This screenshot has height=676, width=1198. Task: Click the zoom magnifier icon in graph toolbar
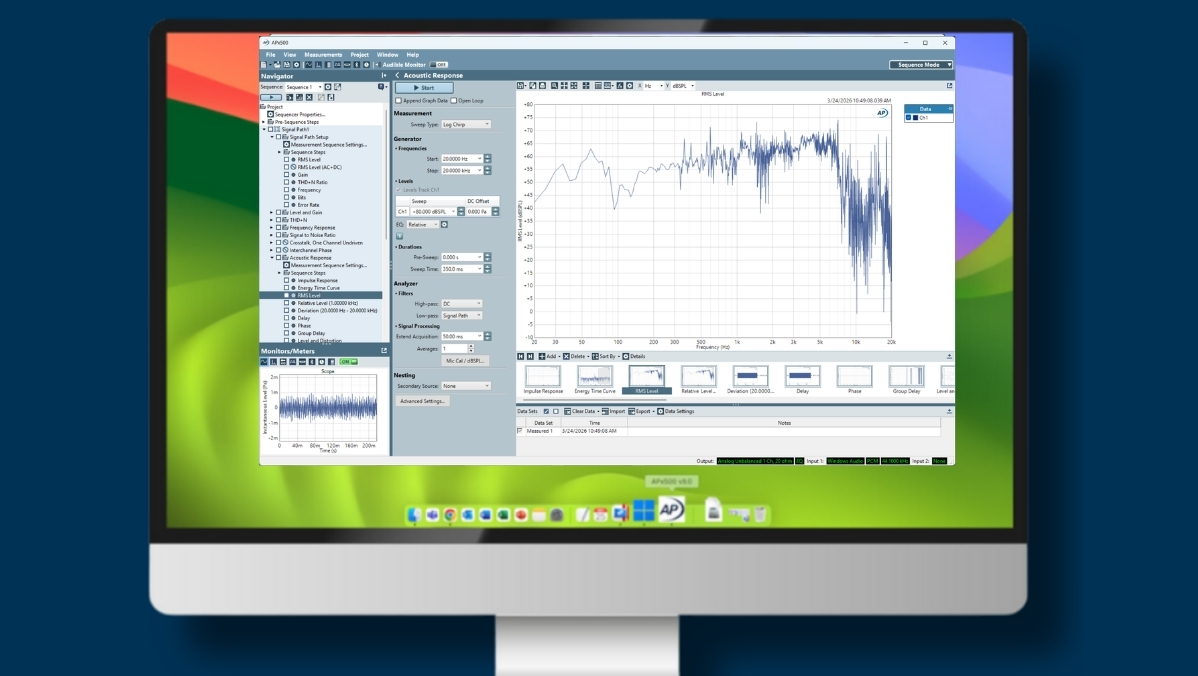[555, 86]
